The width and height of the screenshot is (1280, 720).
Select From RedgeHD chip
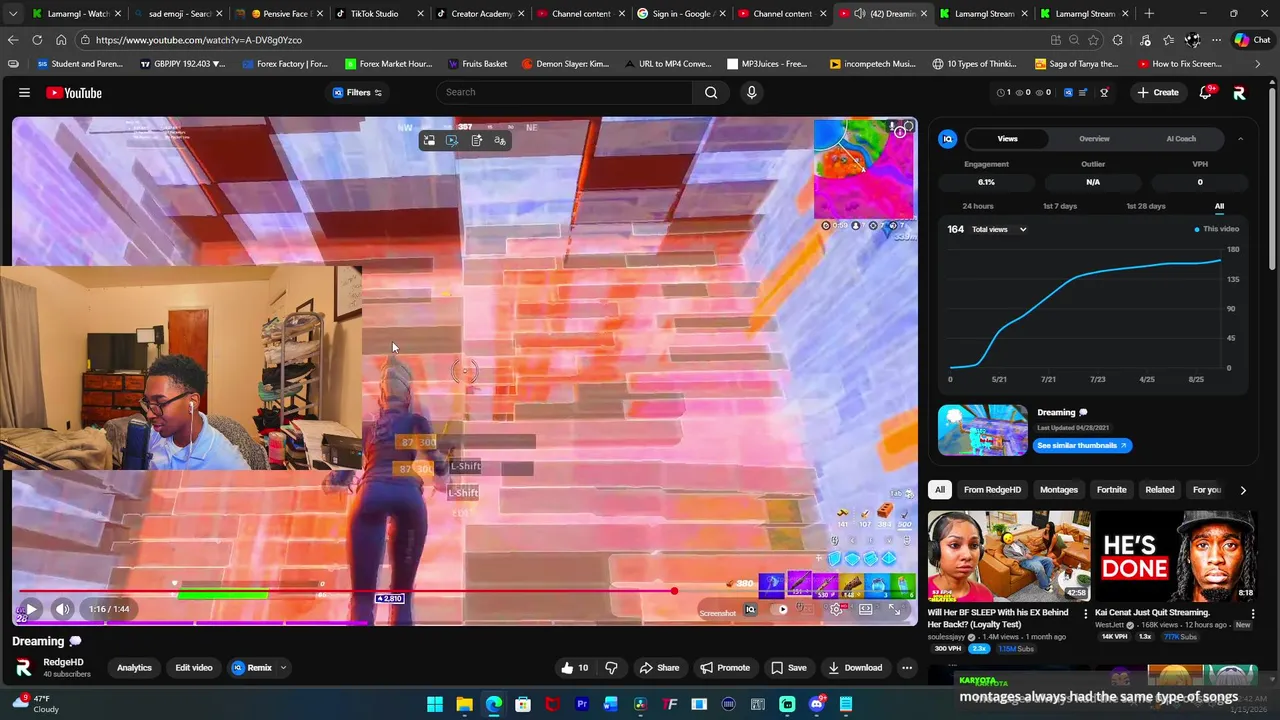(x=992, y=490)
